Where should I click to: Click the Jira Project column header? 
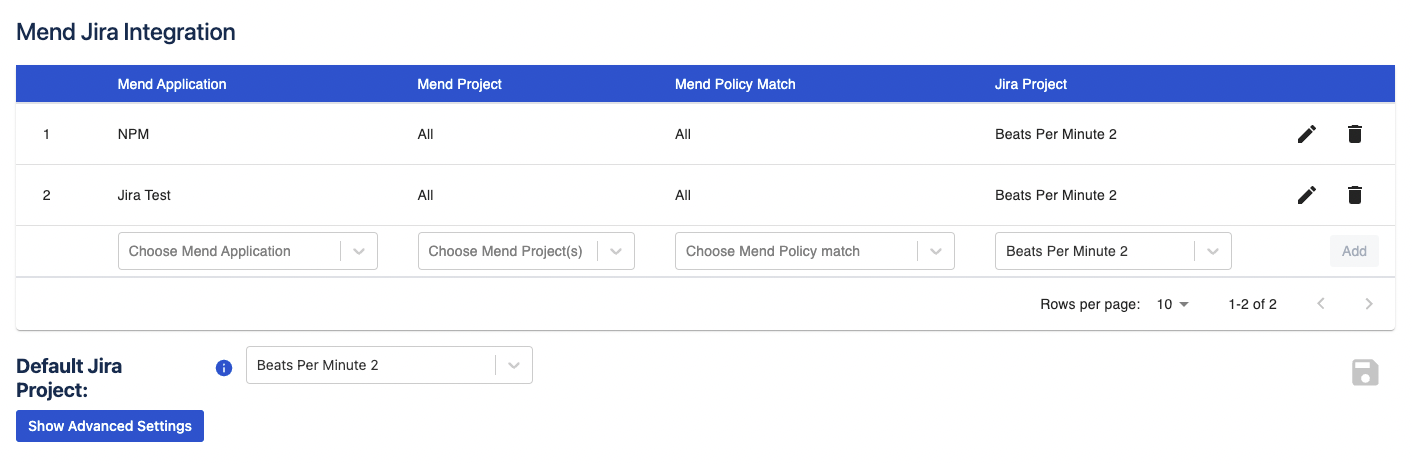tap(1031, 84)
